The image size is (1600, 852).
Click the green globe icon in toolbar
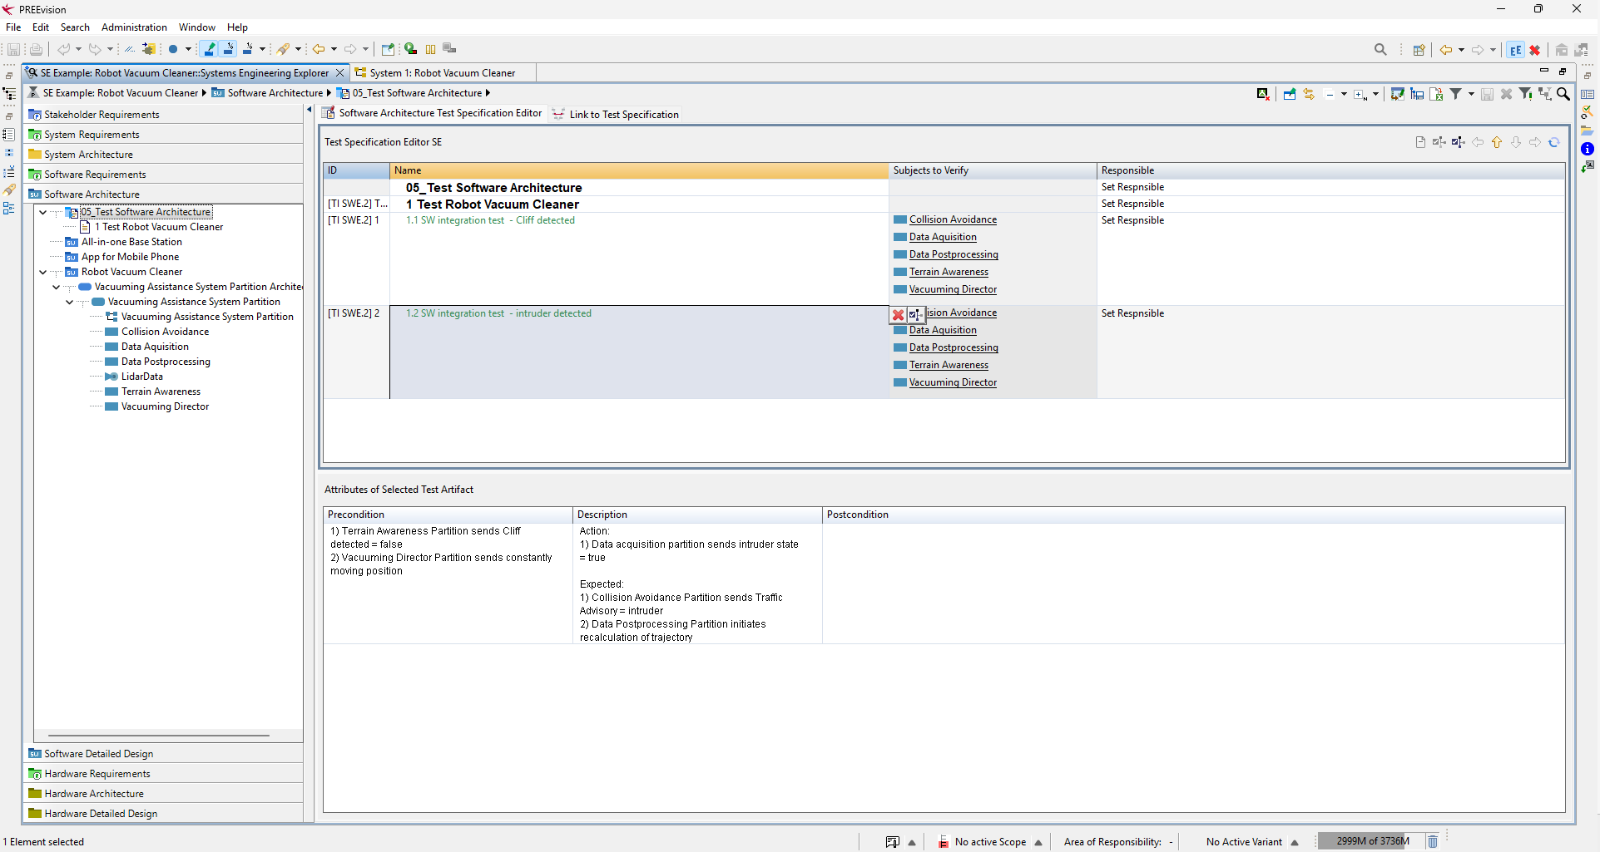410,49
